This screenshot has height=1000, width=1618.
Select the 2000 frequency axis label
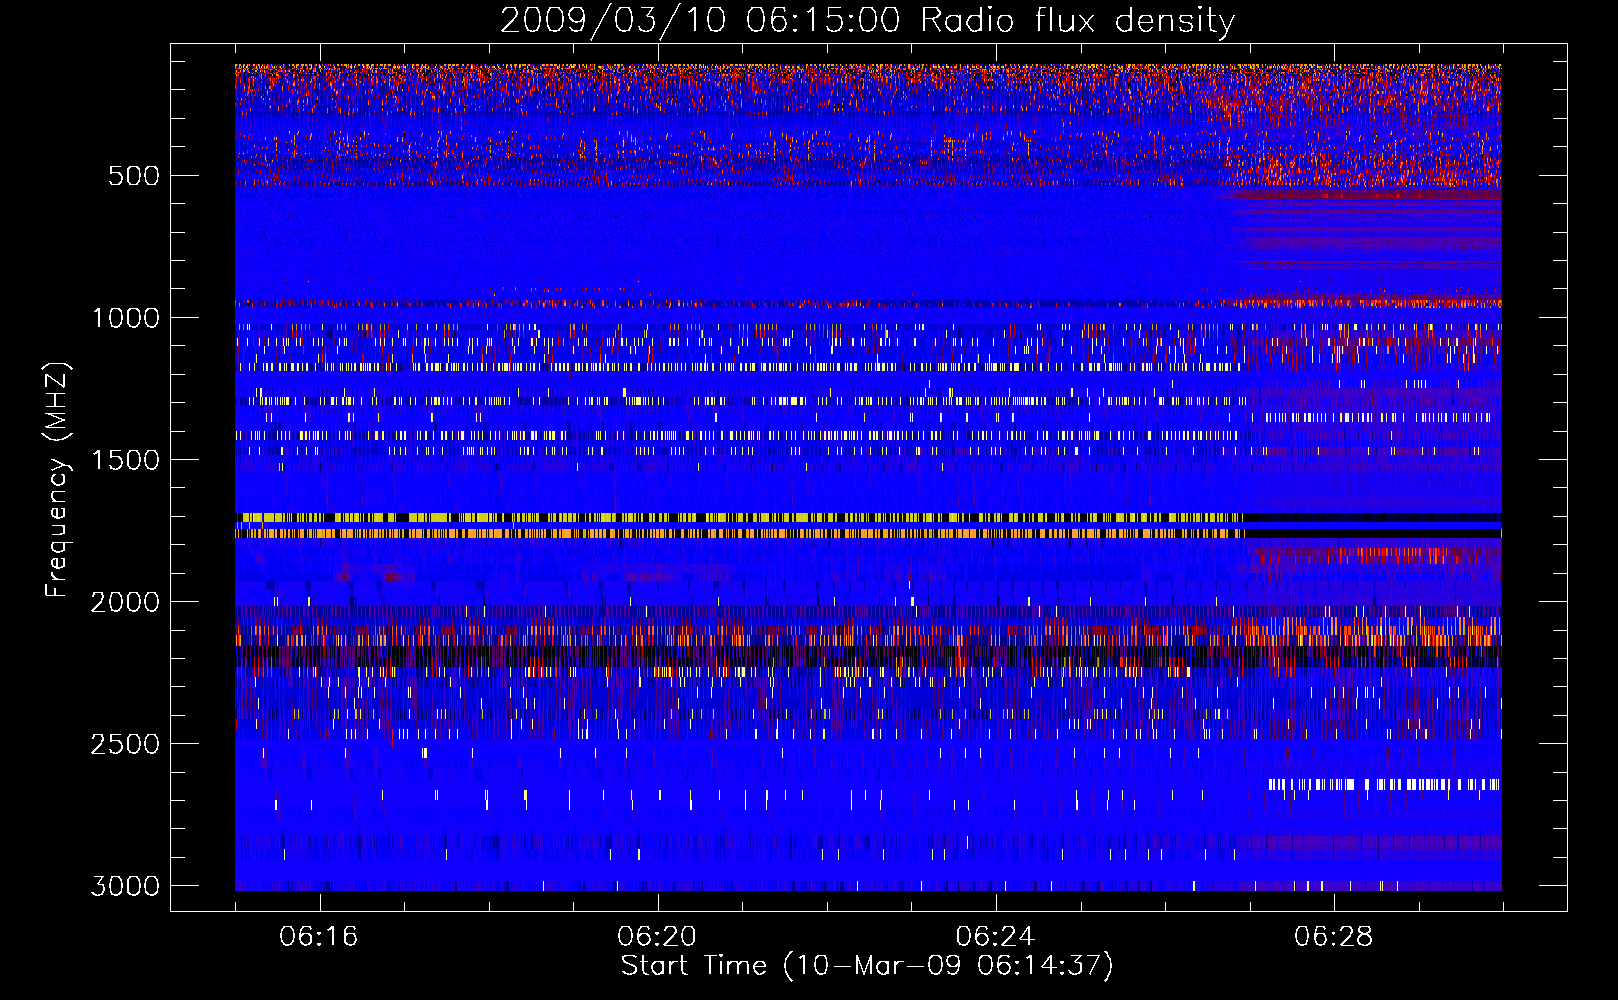click(125, 602)
